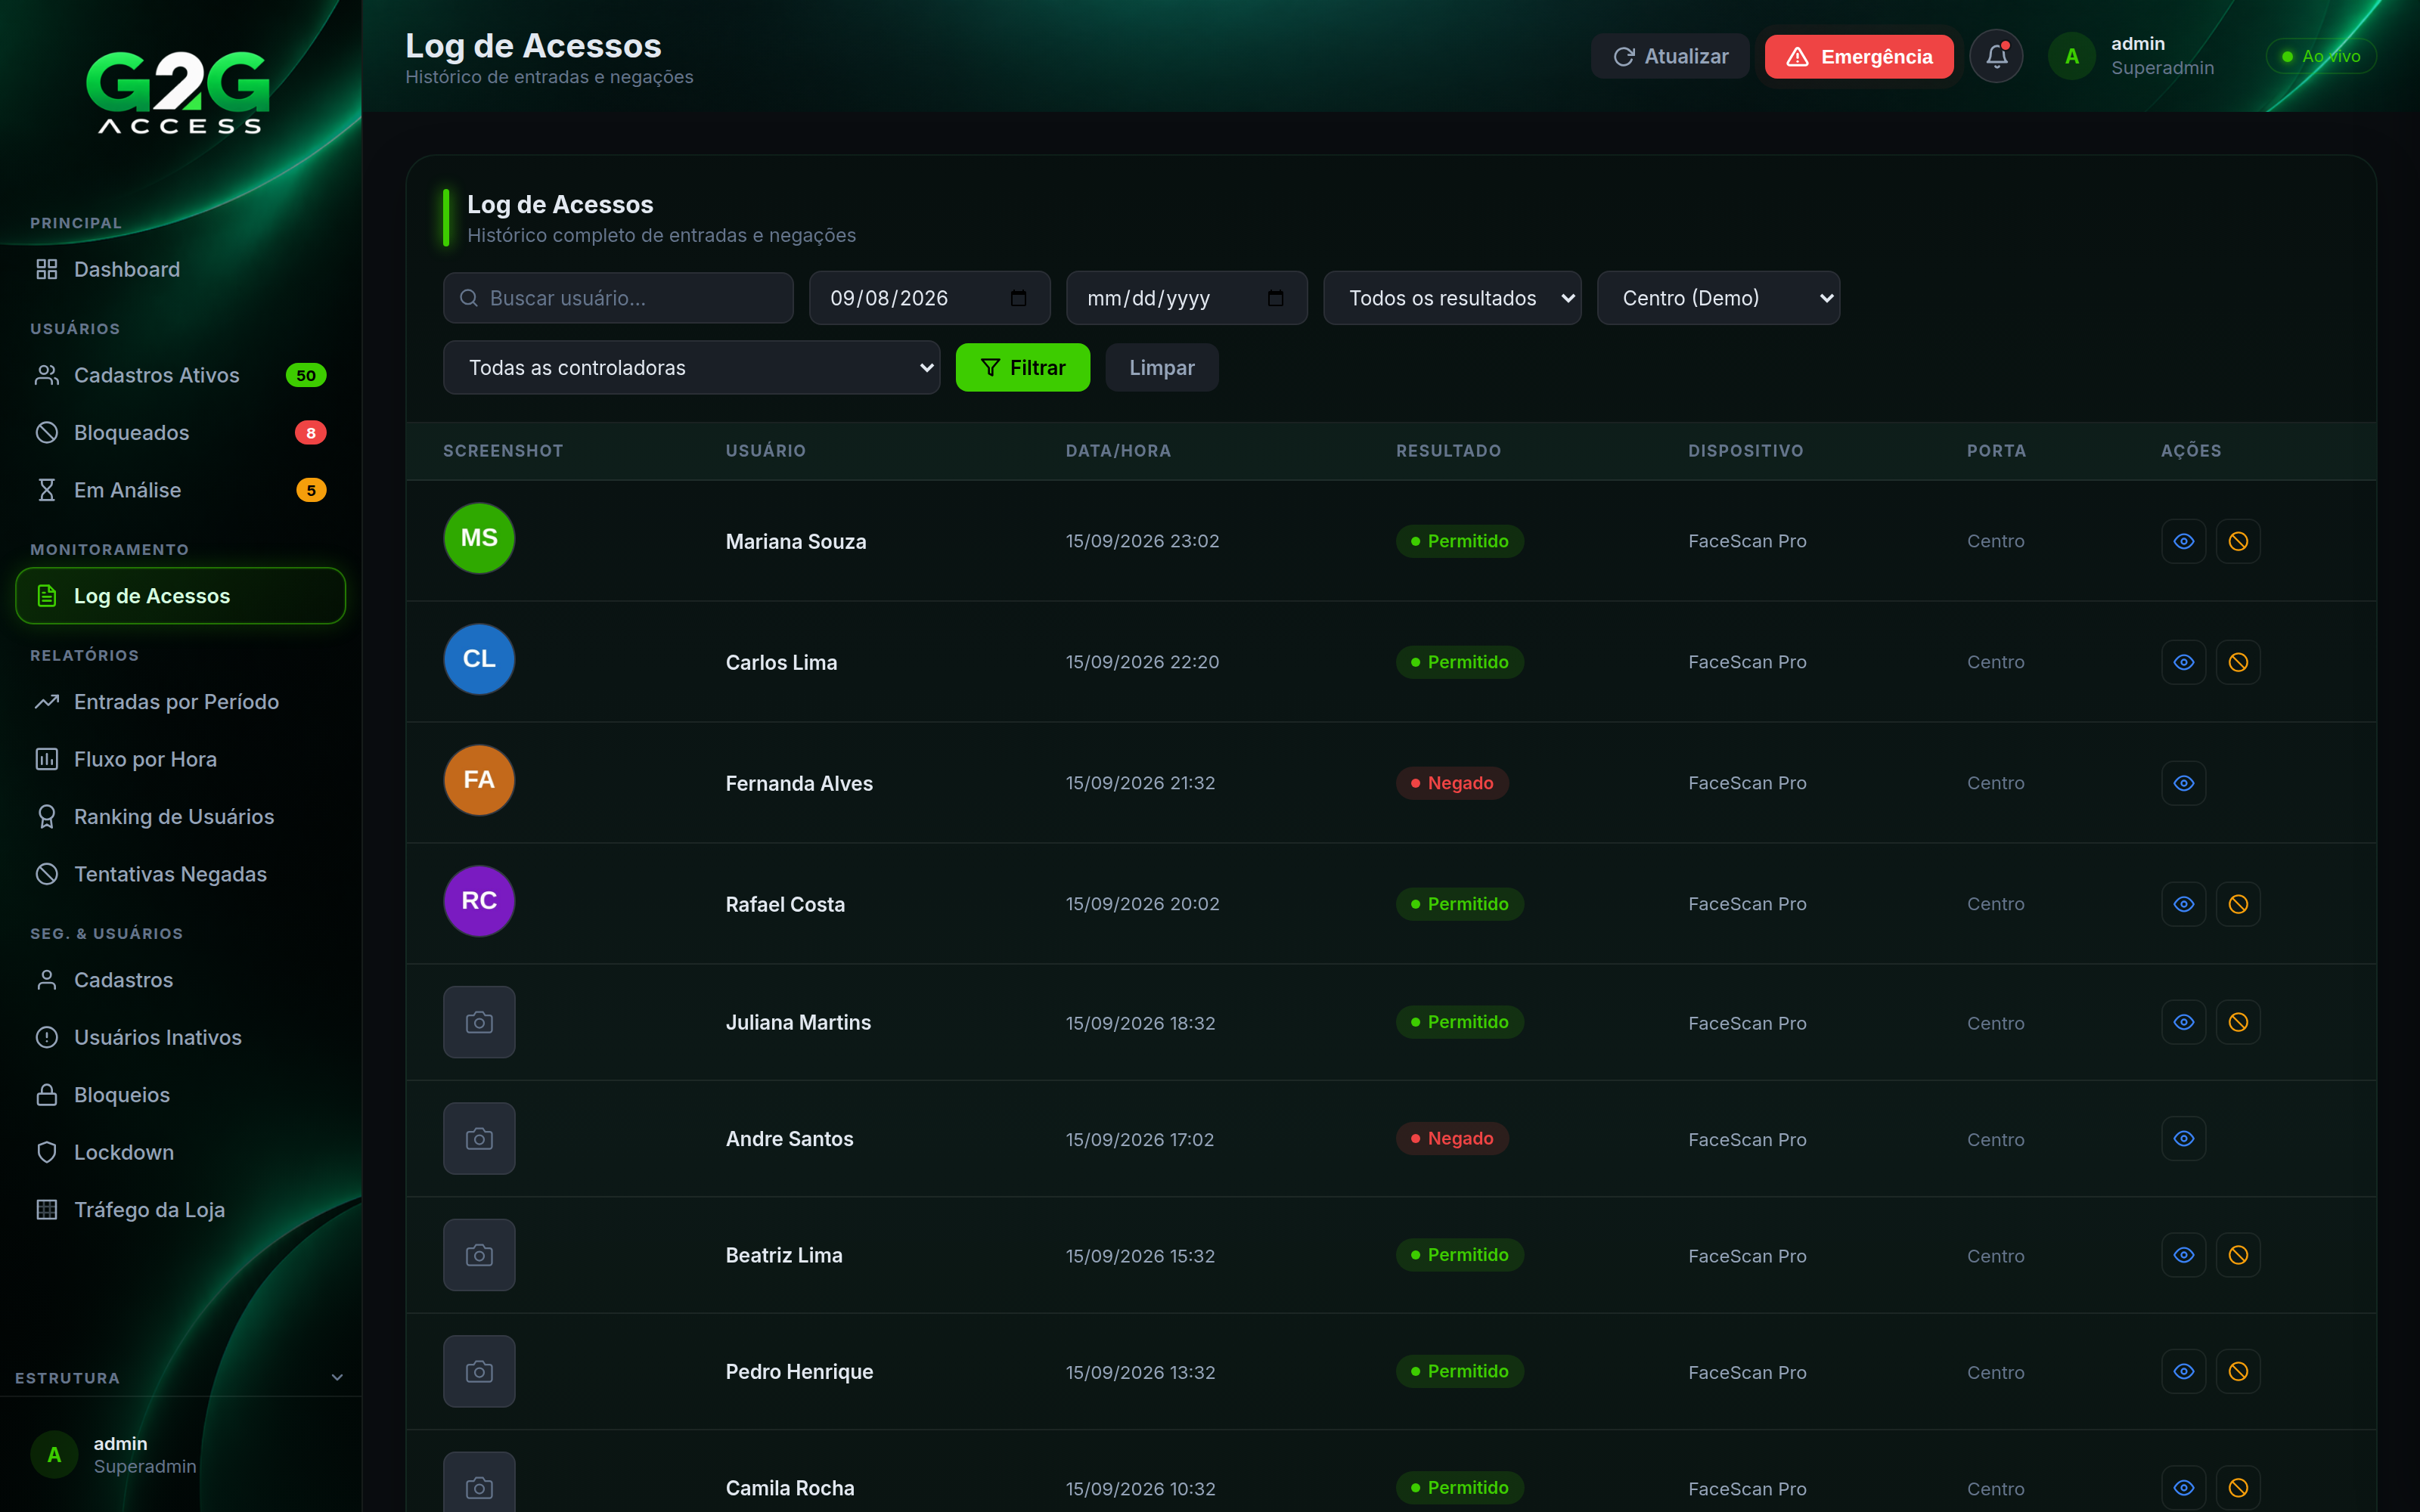2420x1512 pixels.
Task: View details of Andre Santos's denied entry
Action: (x=2183, y=1138)
